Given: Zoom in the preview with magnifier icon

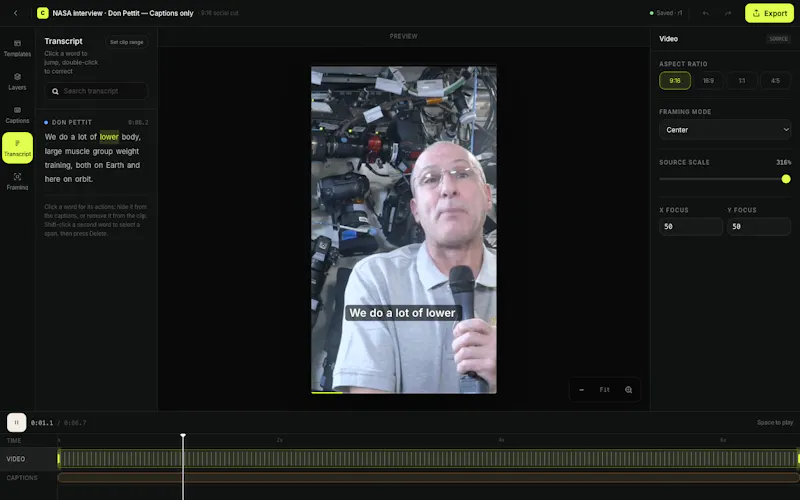Looking at the screenshot, I should [x=629, y=390].
